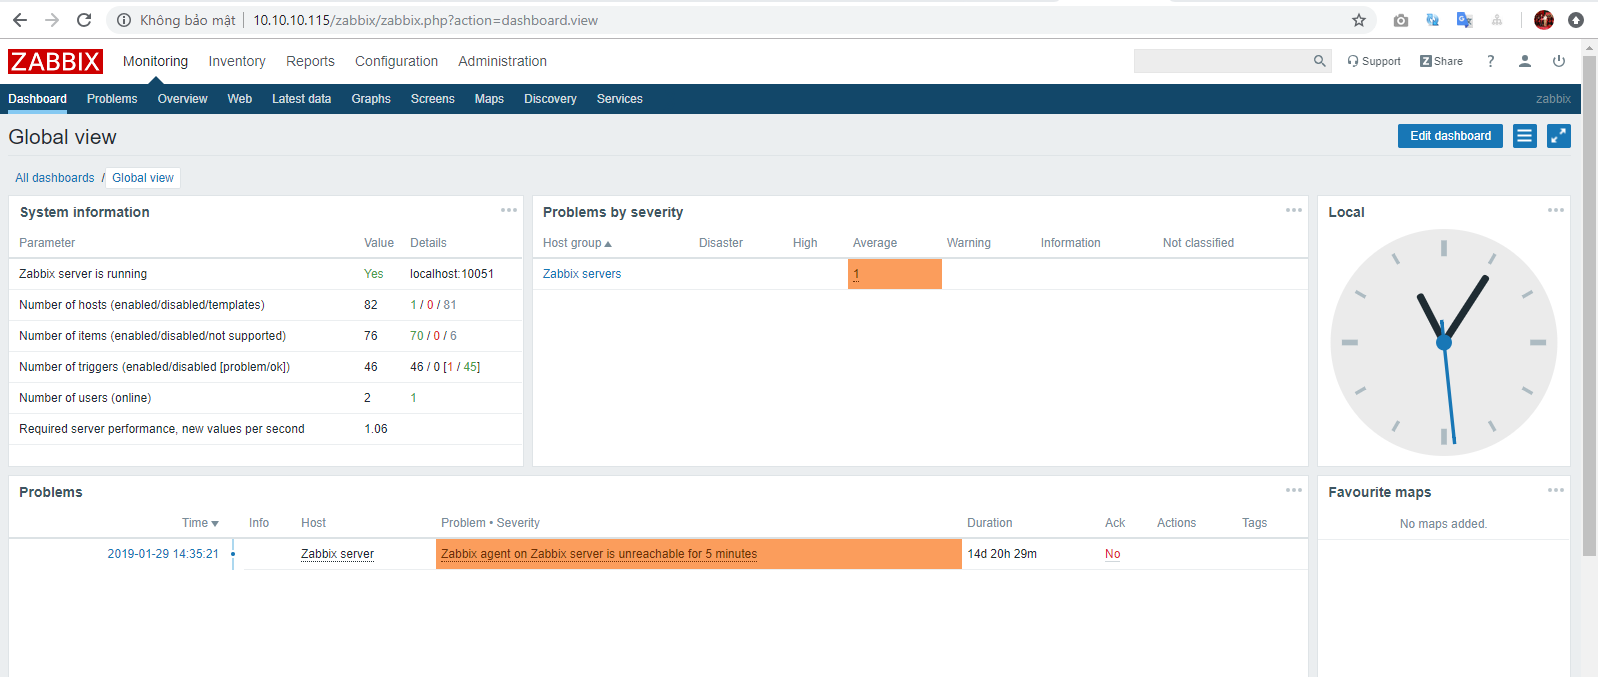Sort by Host group column header
The height and width of the screenshot is (677, 1598).
pos(577,243)
